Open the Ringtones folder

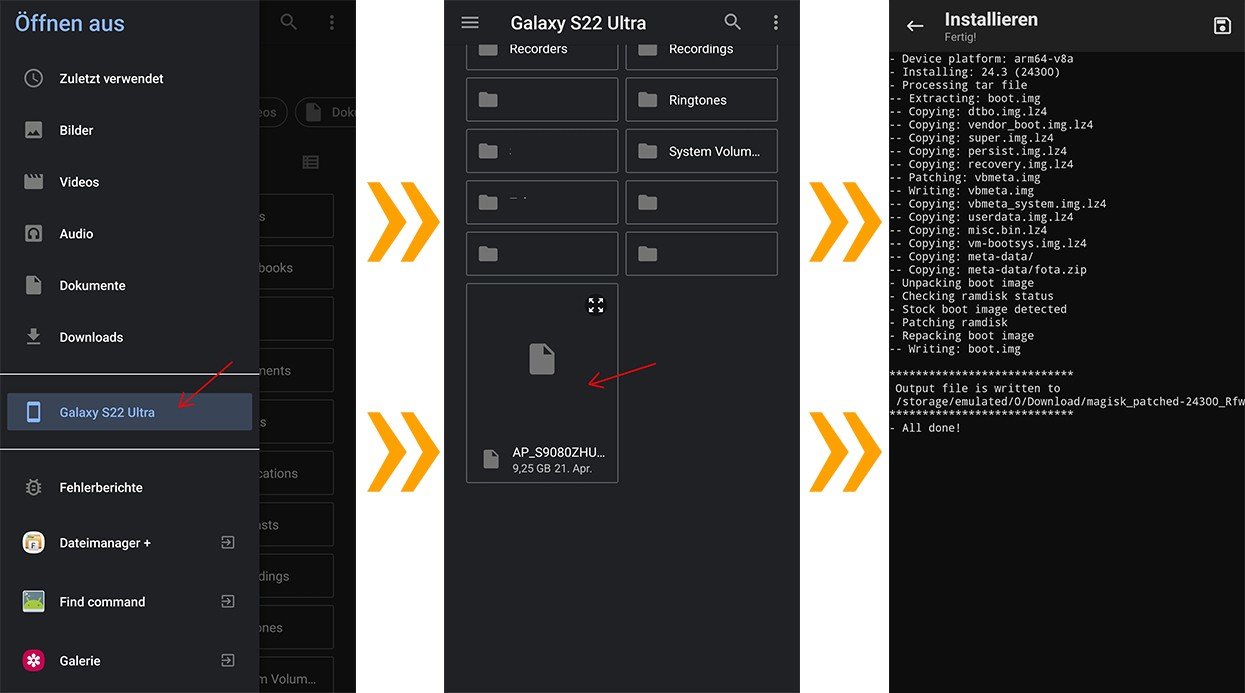[702, 100]
